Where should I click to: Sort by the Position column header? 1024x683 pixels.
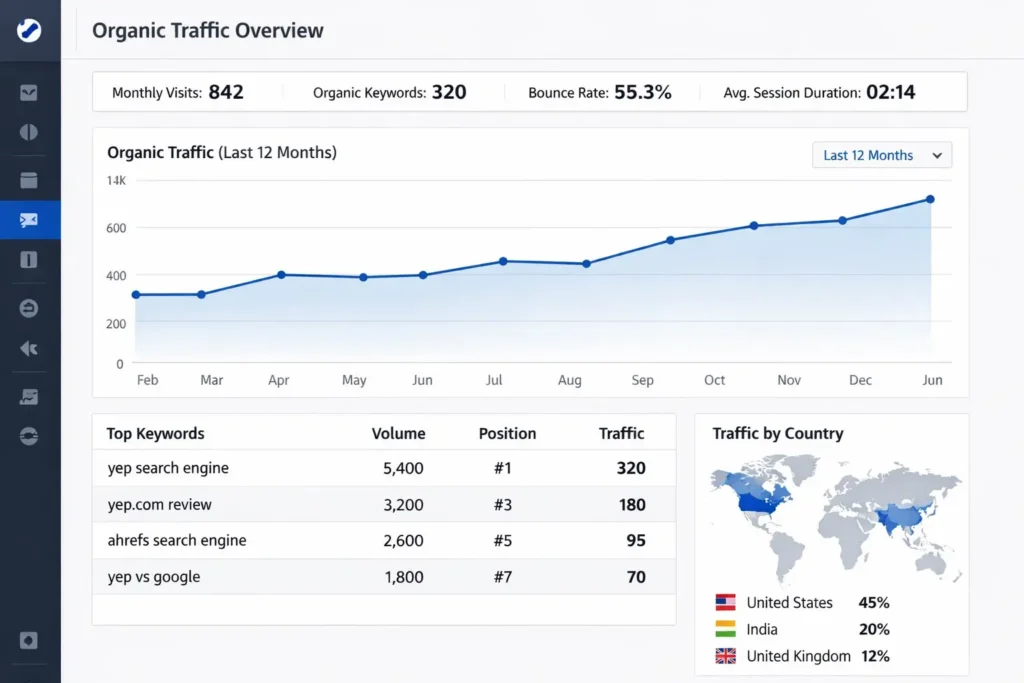click(507, 434)
